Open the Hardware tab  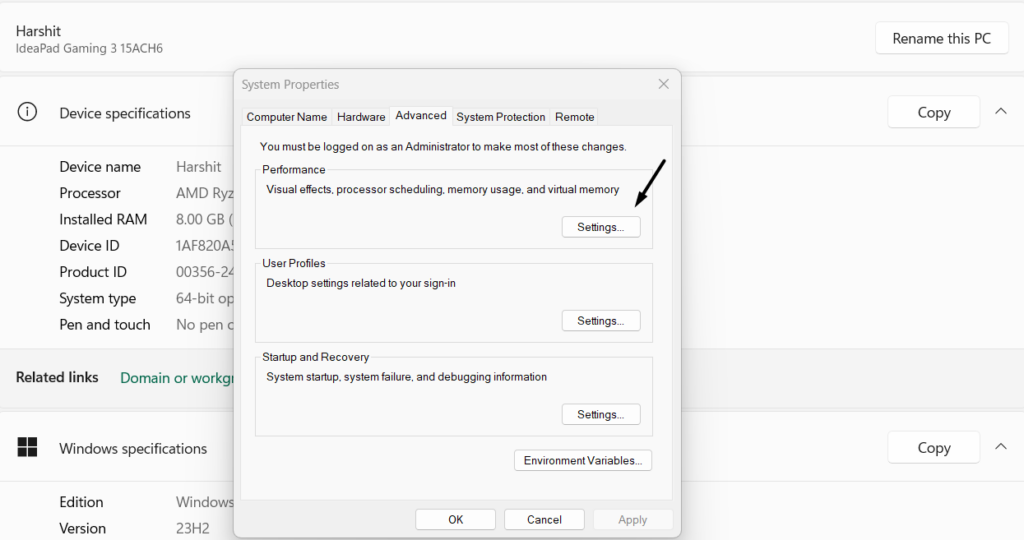pyautogui.click(x=361, y=117)
